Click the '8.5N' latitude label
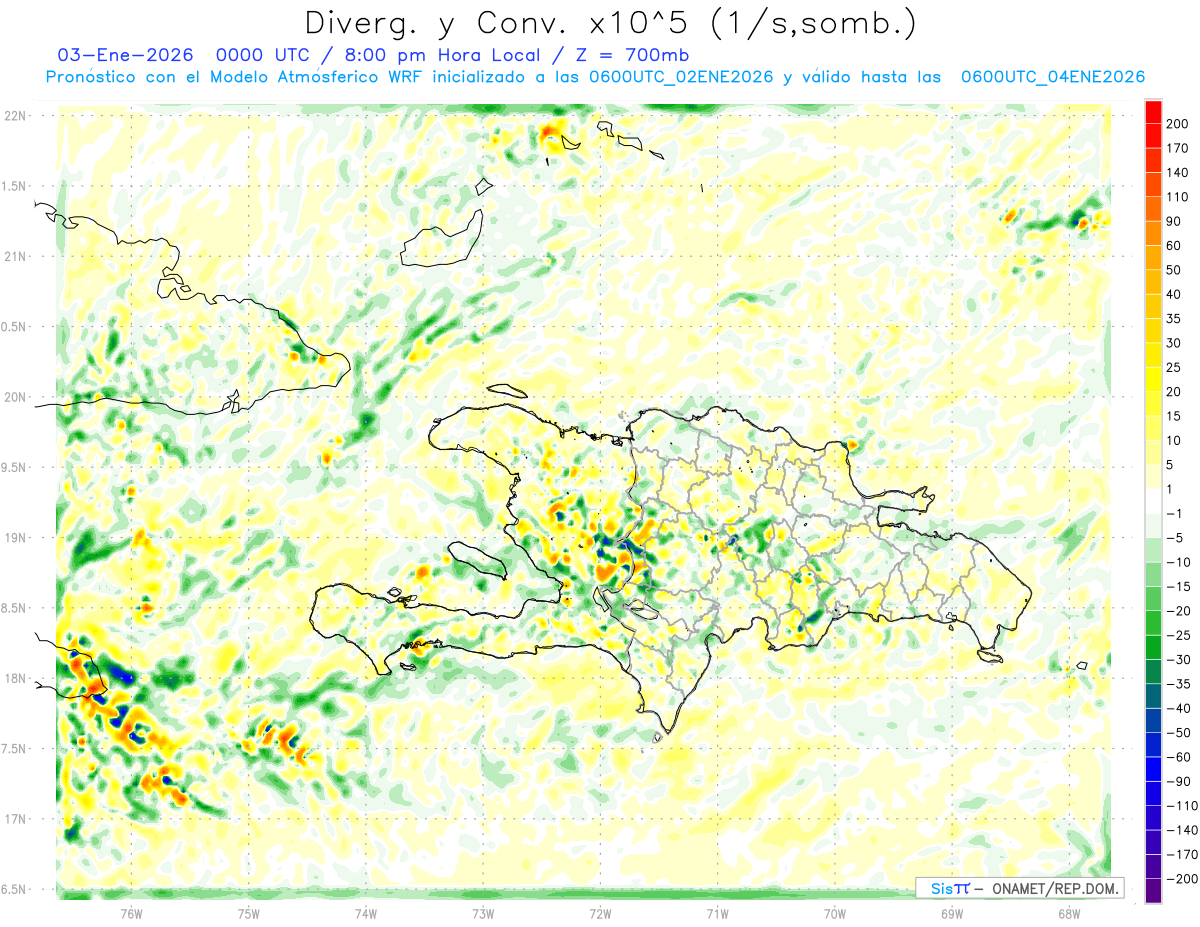The image size is (1200, 927). click(x=15, y=608)
